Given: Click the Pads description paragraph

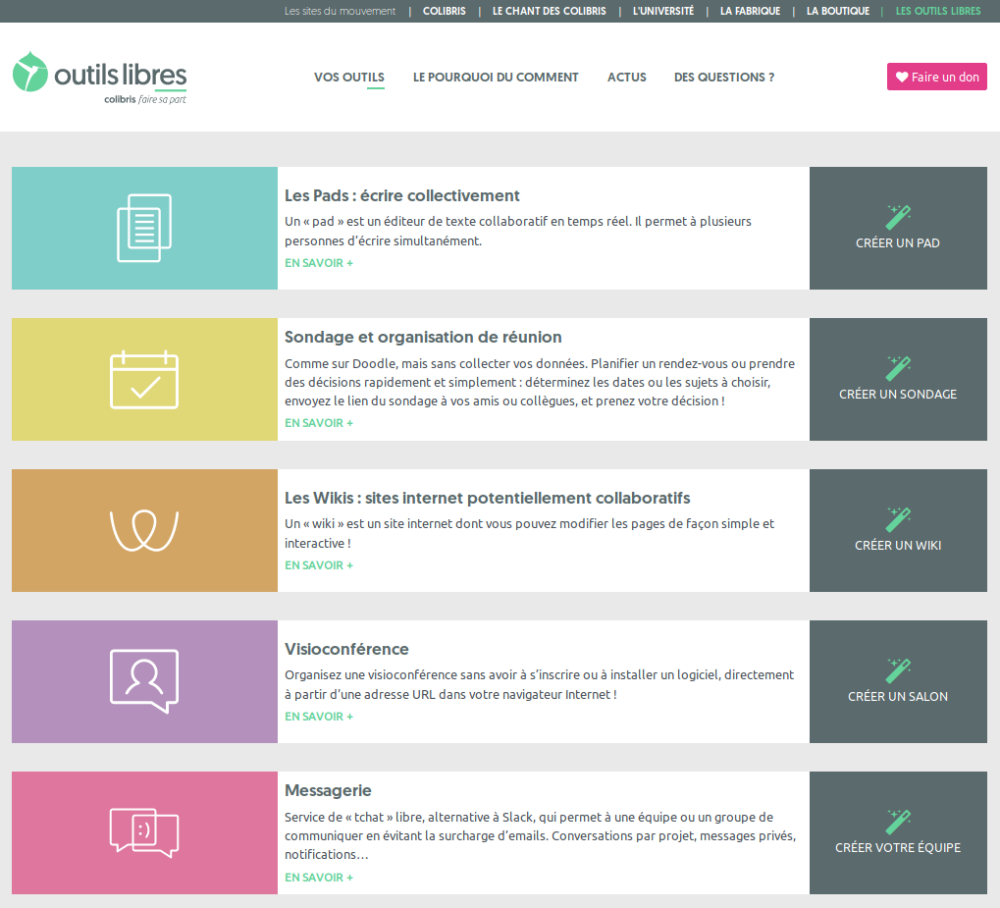Looking at the screenshot, I should (x=518, y=231).
